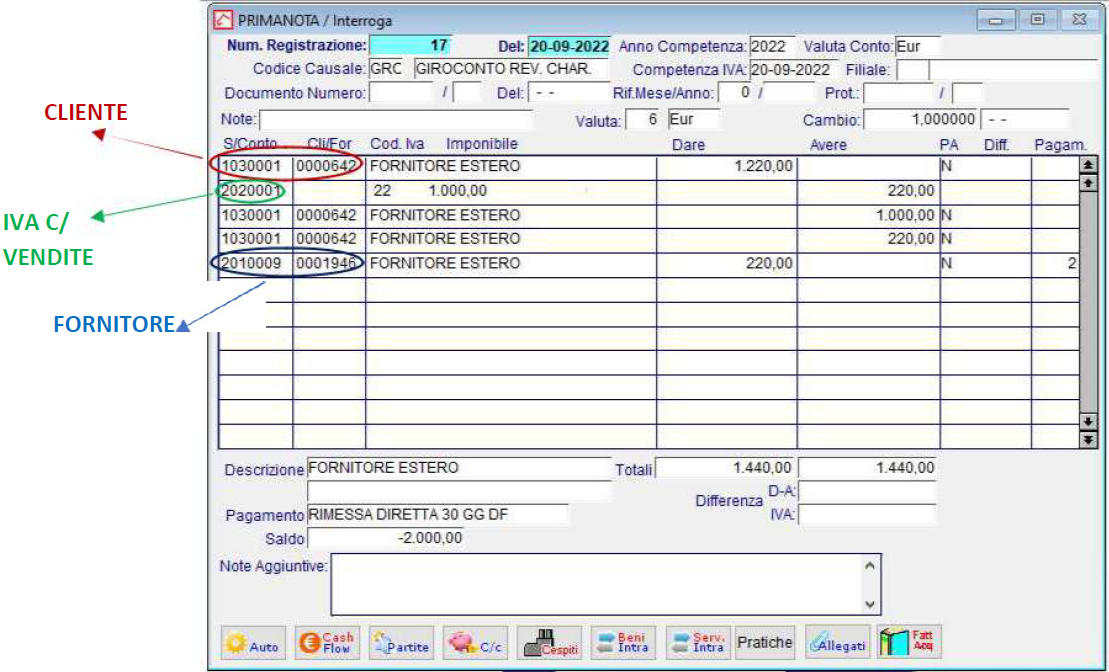The height and width of the screenshot is (672, 1109).
Task: Jump to the bottom of the grid scrollbar
Action: pyautogui.click(x=1088, y=439)
